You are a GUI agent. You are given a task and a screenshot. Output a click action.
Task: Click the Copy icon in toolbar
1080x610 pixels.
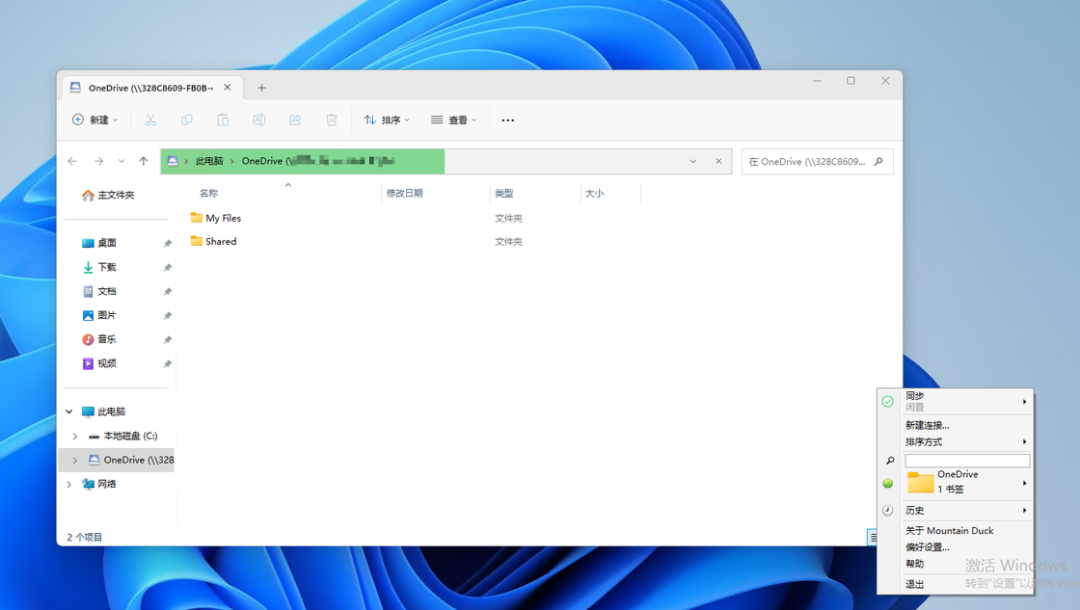point(187,120)
